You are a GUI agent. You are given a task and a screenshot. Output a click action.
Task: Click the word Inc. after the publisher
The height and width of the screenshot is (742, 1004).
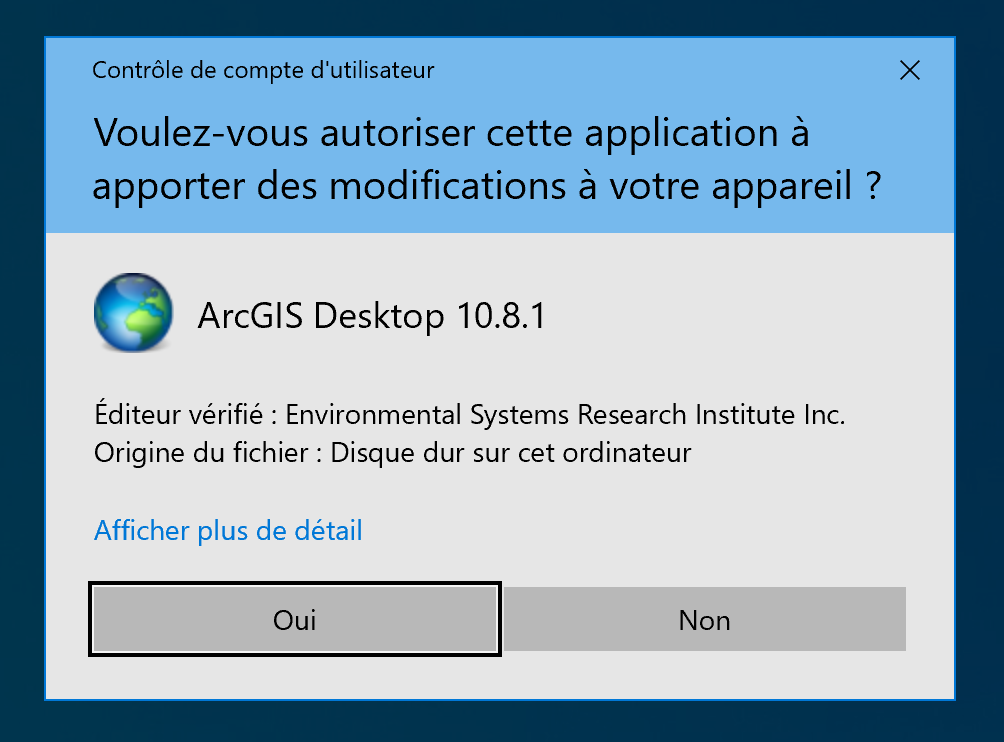point(826,414)
